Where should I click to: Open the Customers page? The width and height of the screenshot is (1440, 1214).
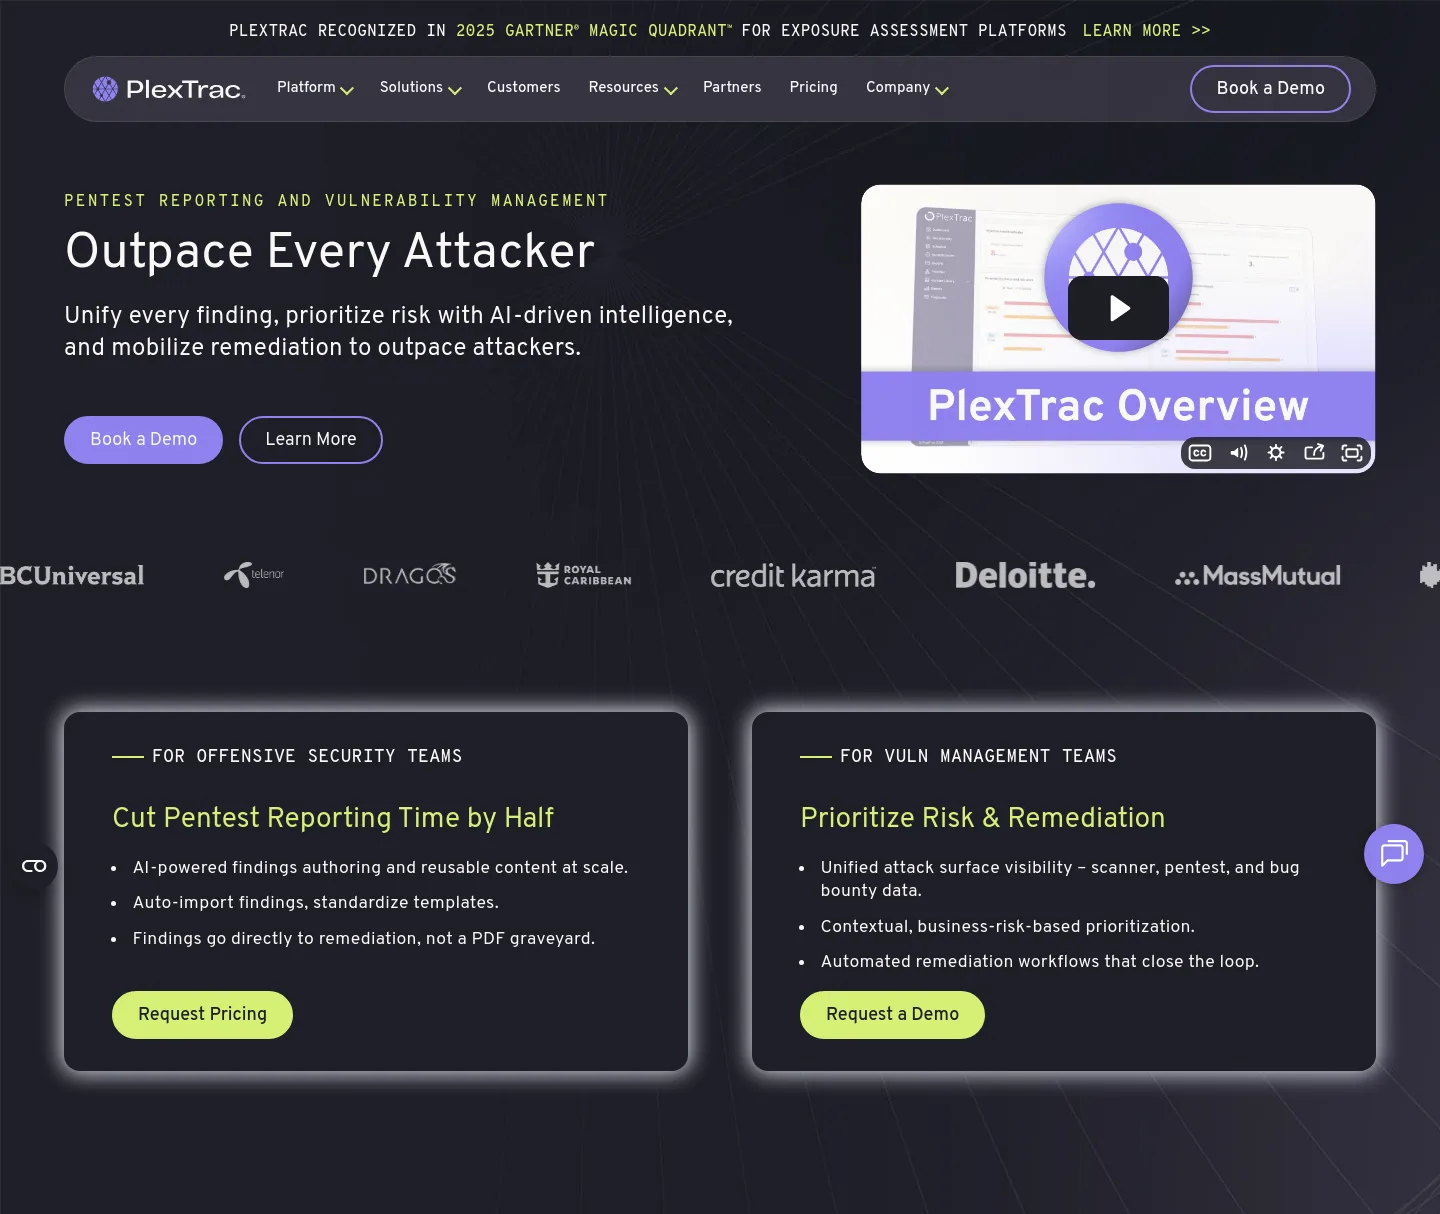click(524, 87)
